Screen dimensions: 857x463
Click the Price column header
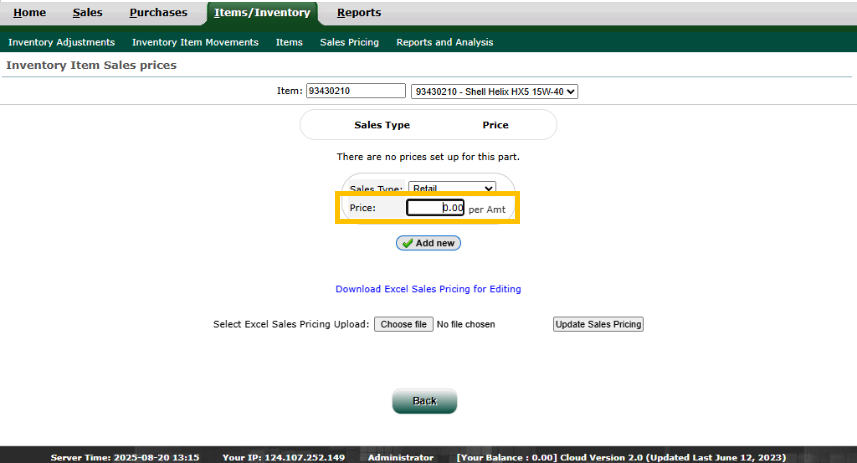pyautogui.click(x=496, y=125)
